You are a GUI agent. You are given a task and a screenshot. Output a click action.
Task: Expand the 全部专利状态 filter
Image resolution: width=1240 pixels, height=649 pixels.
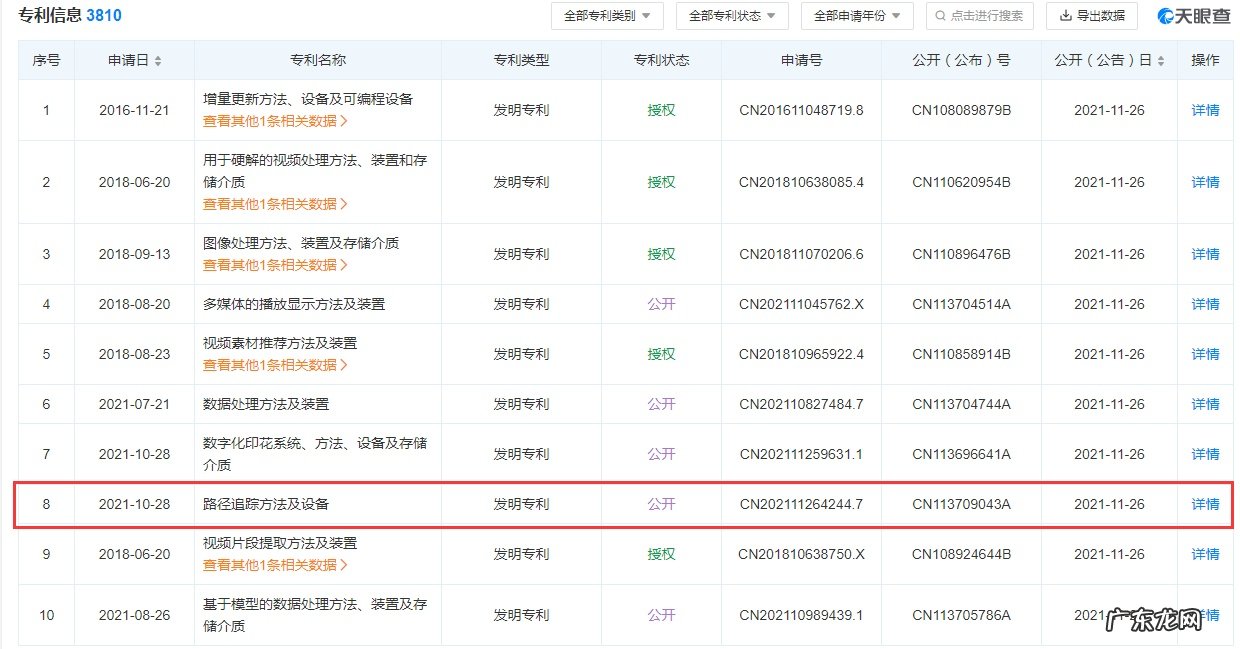coord(732,16)
